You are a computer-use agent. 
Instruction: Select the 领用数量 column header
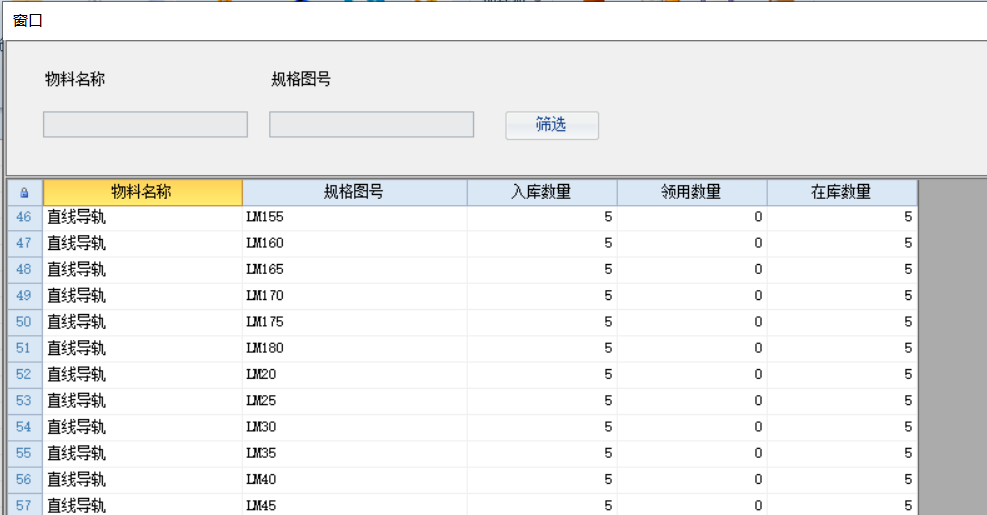(x=691, y=192)
